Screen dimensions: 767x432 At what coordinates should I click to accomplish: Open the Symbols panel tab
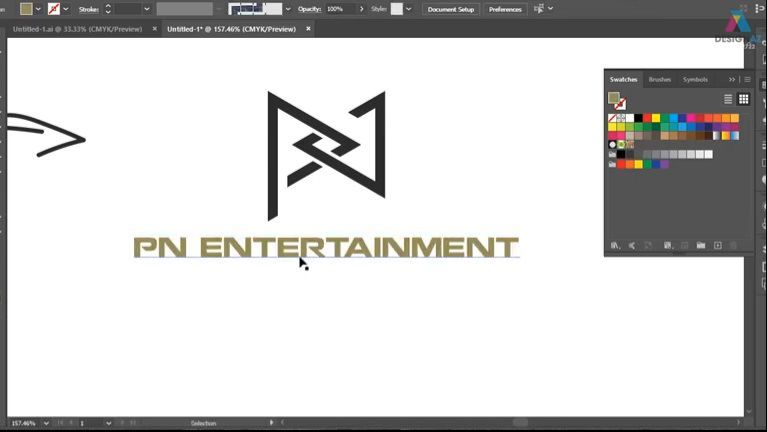(x=695, y=79)
